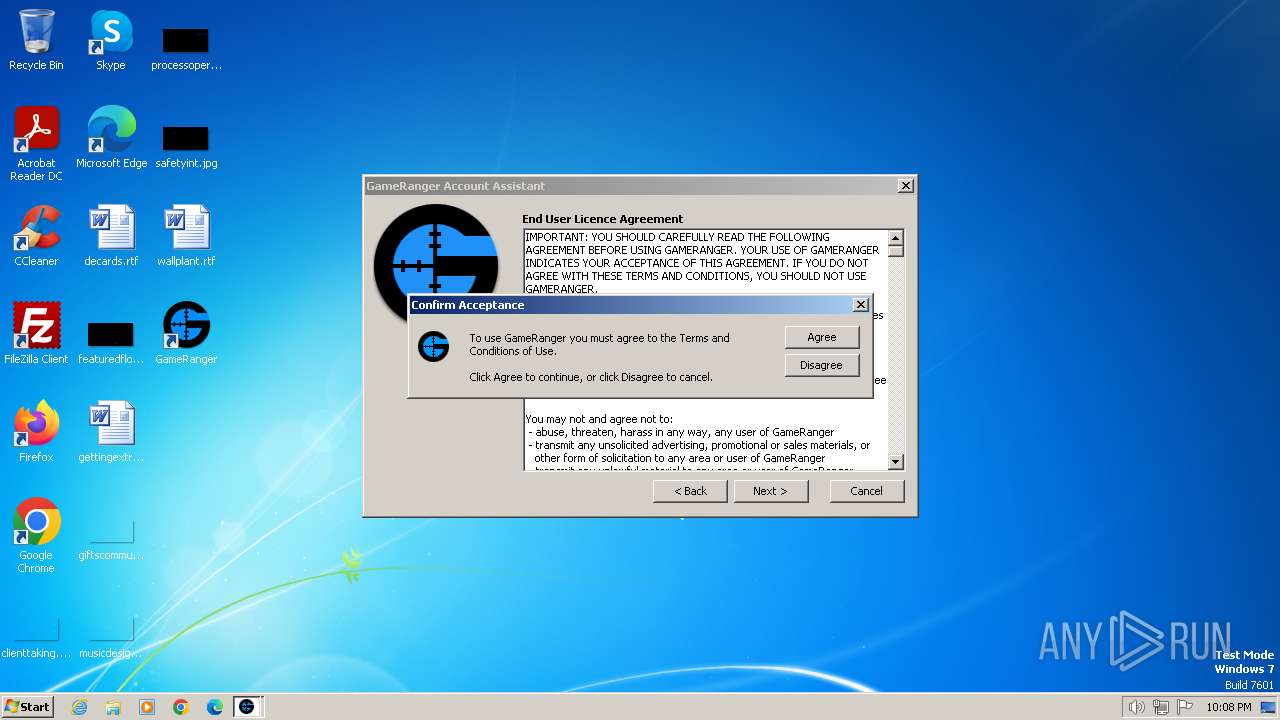Select the gettingextr document icon
Screen dimensions: 1280x720
pyautogui.click(x=111, y=432)
